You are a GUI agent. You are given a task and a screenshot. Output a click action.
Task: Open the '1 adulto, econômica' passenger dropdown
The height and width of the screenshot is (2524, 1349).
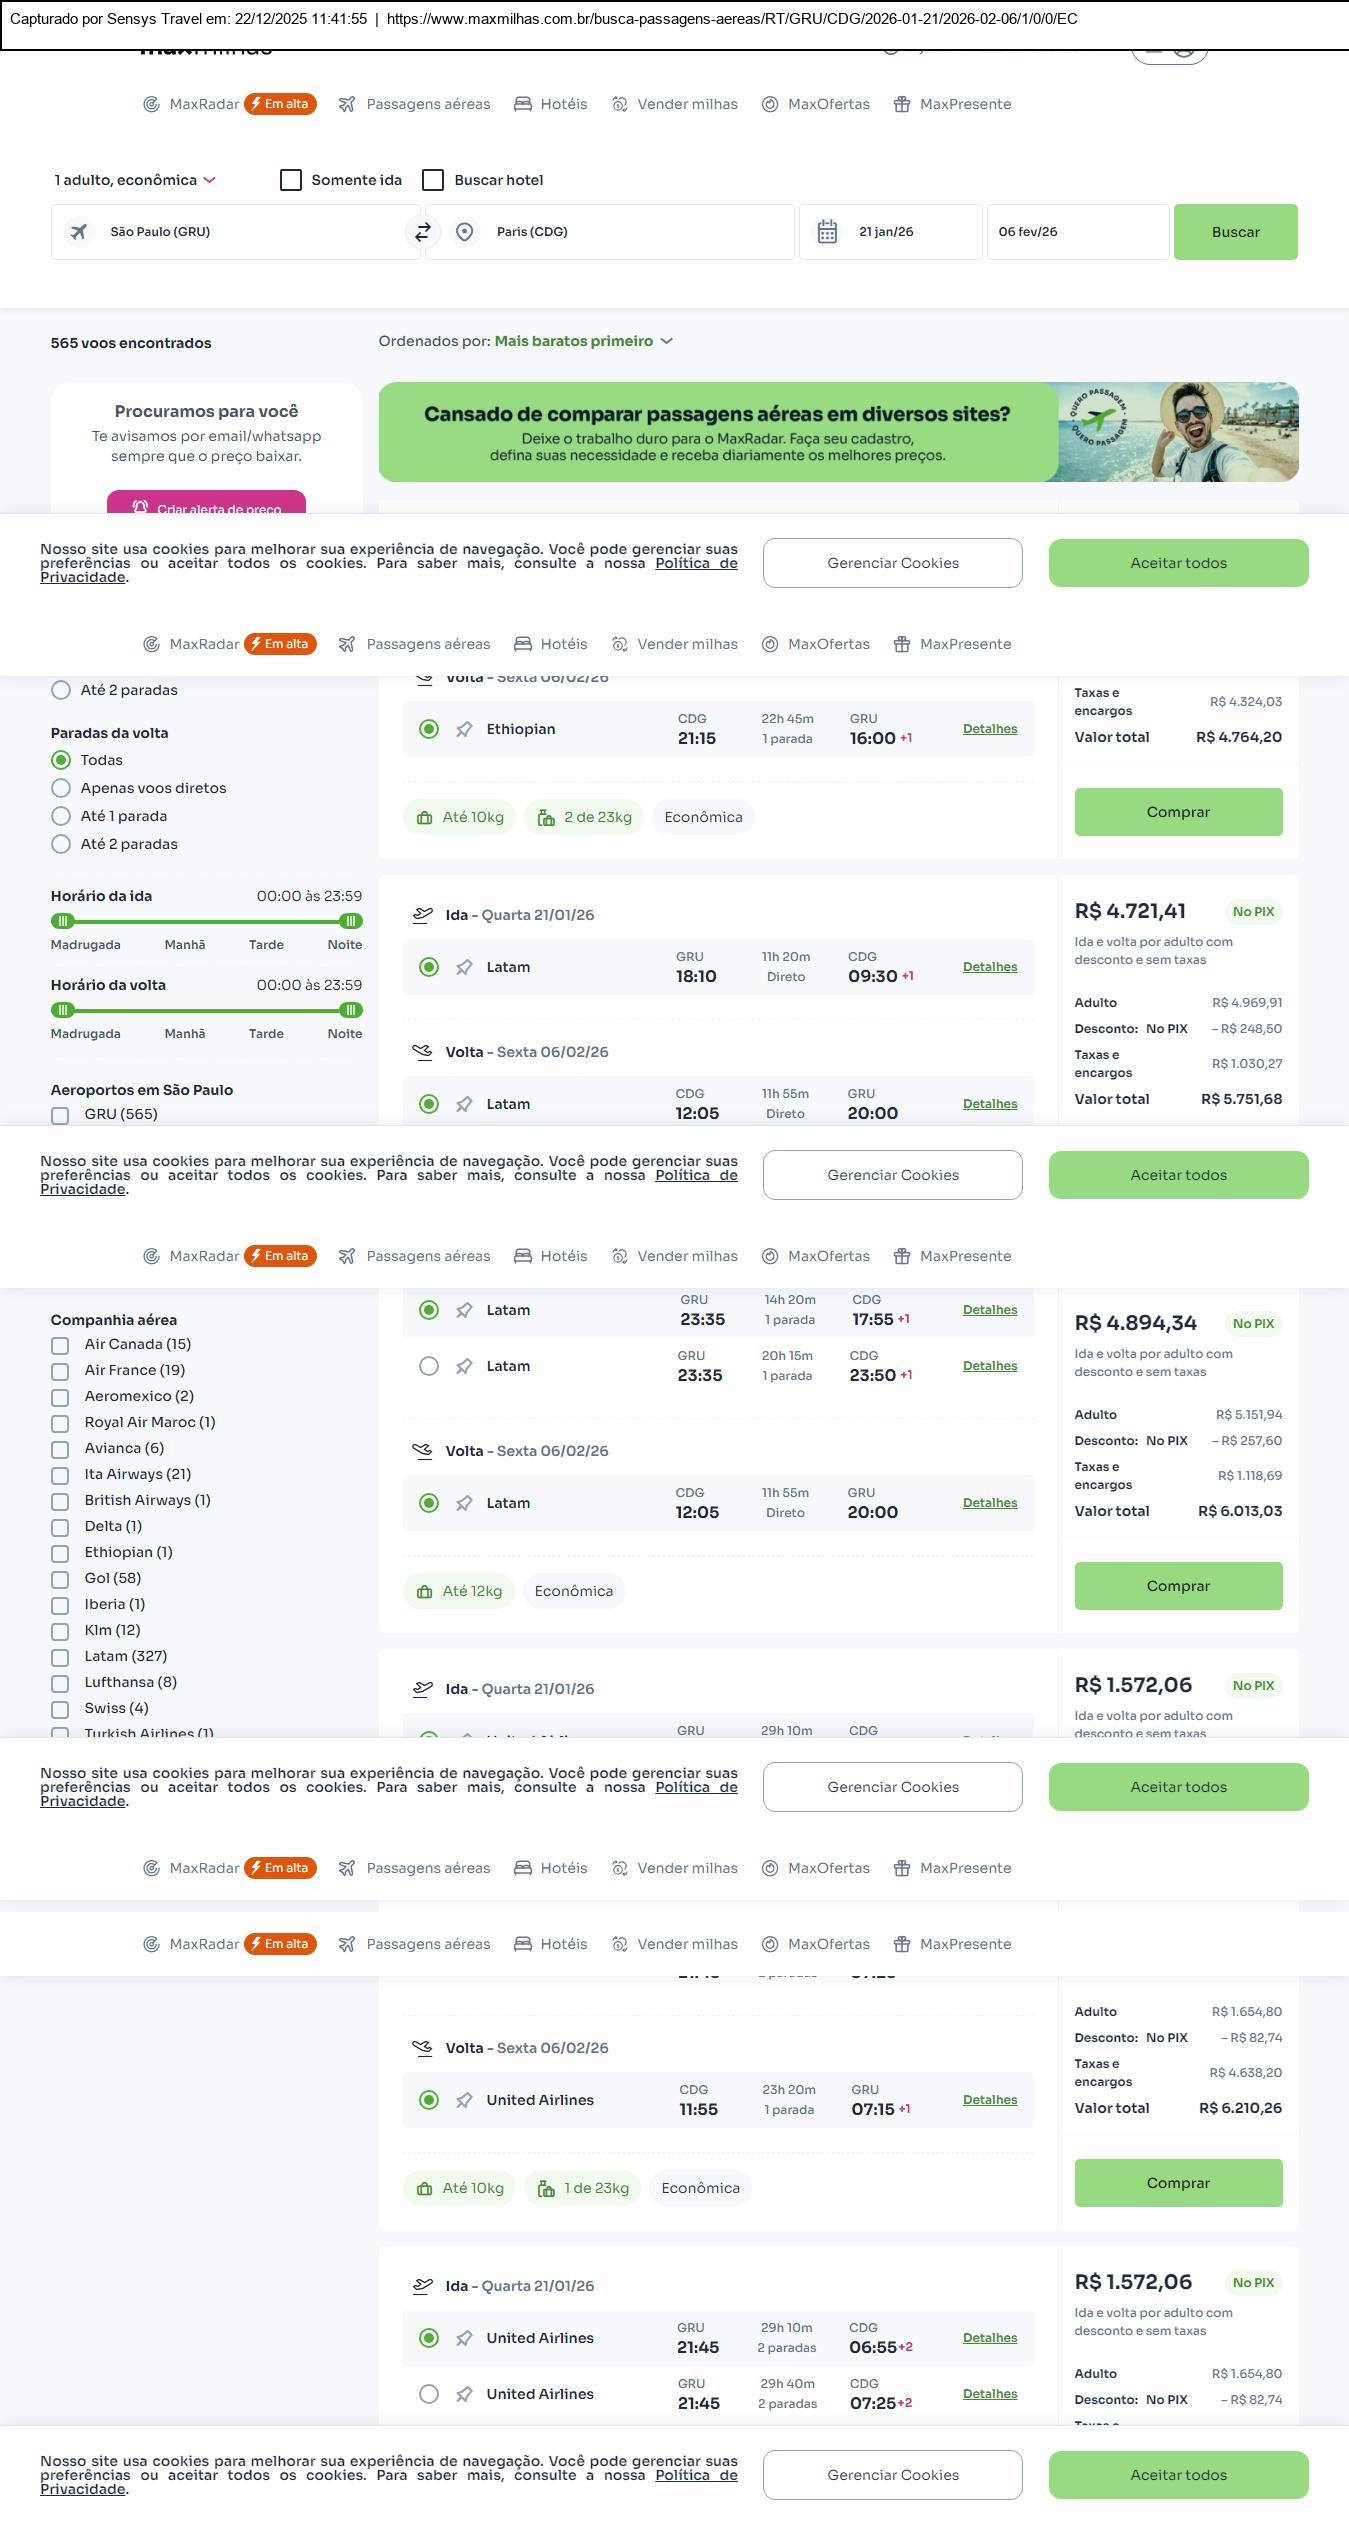coord(135,180)
